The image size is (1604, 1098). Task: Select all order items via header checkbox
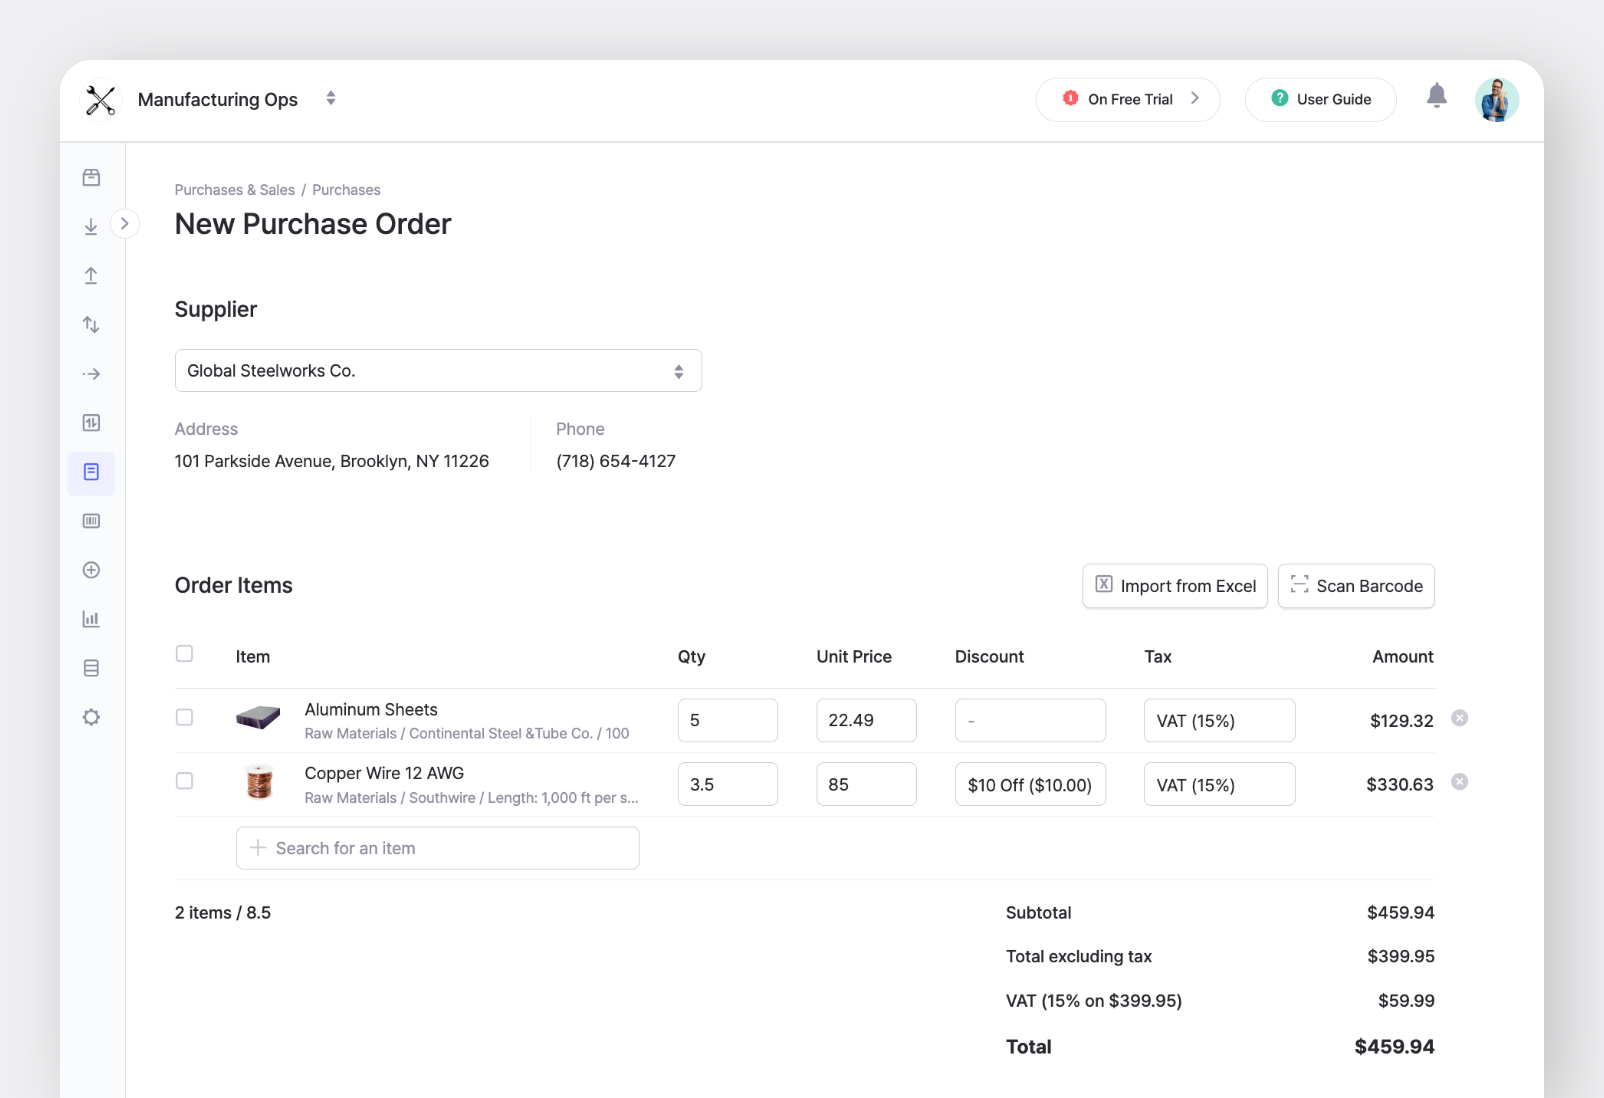[x=184, y=653]
